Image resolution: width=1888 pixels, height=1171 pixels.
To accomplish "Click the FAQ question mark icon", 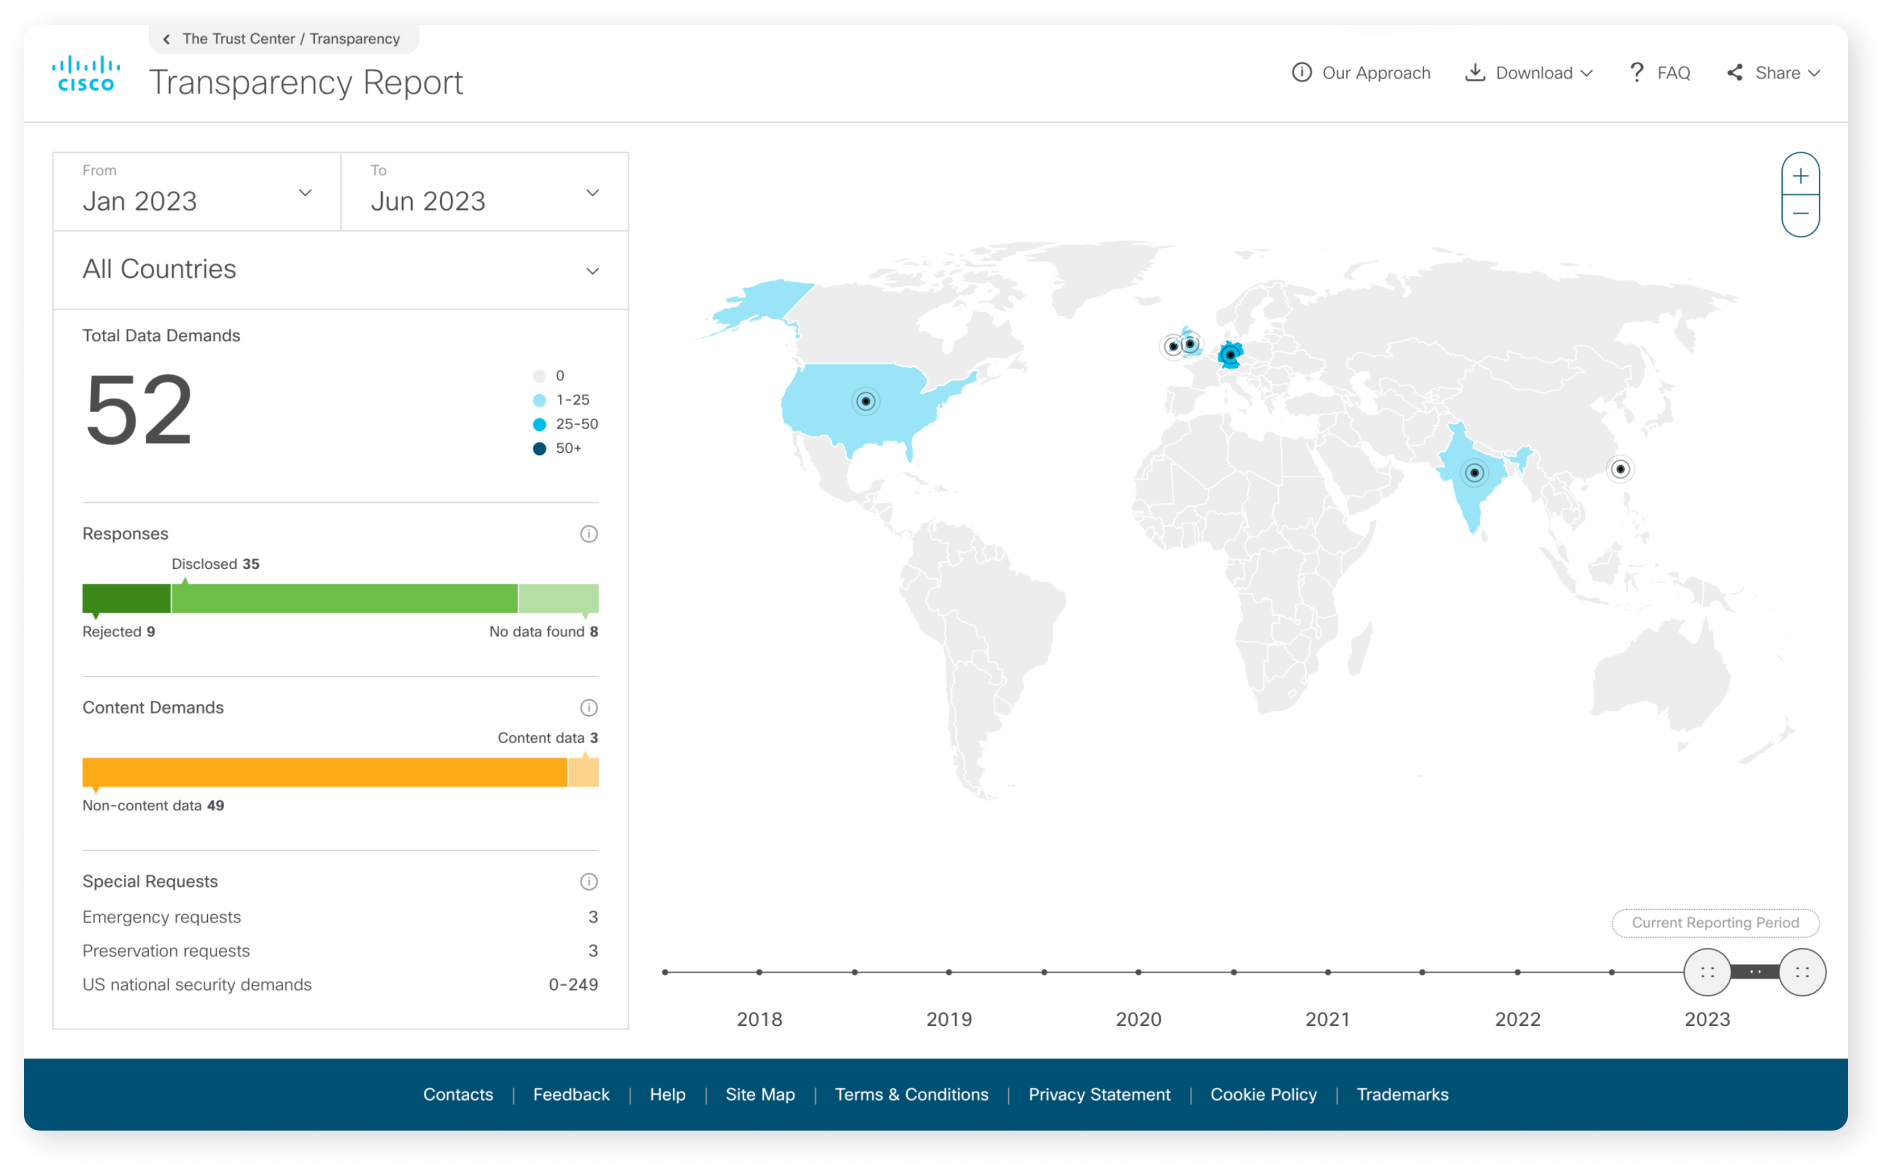I will 1637,72.
